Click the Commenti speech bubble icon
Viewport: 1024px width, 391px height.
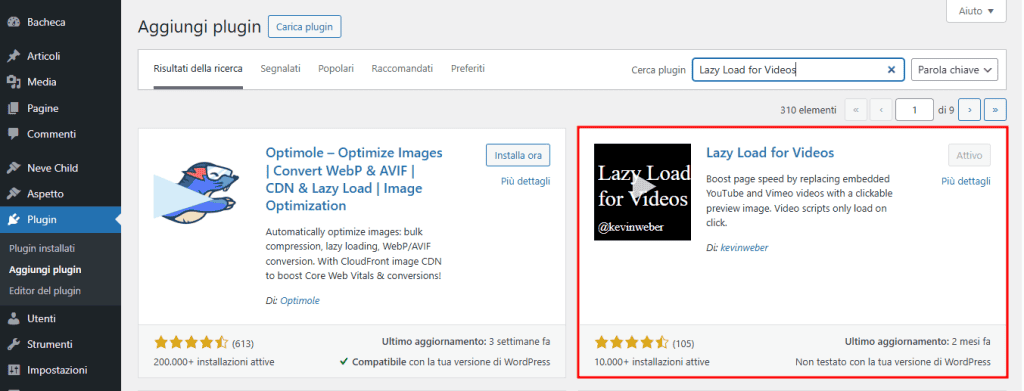click(13, 134)
